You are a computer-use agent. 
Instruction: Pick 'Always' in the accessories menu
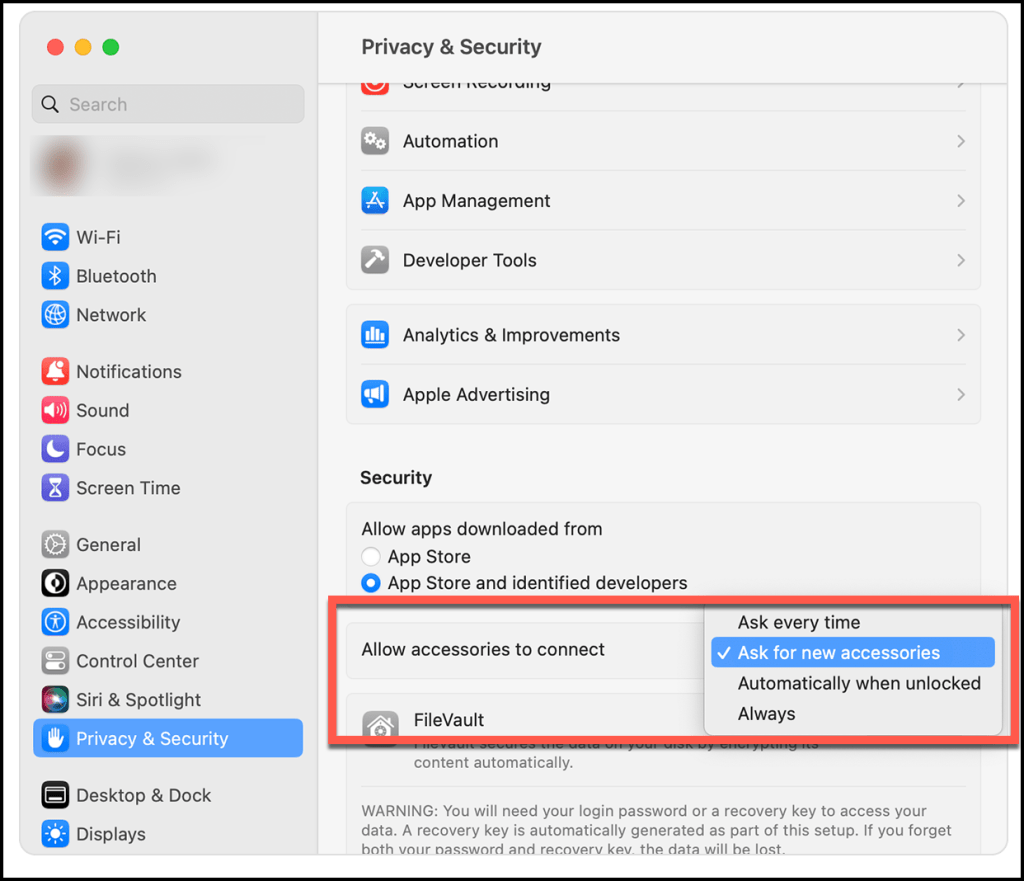click(x=766, y=714)
